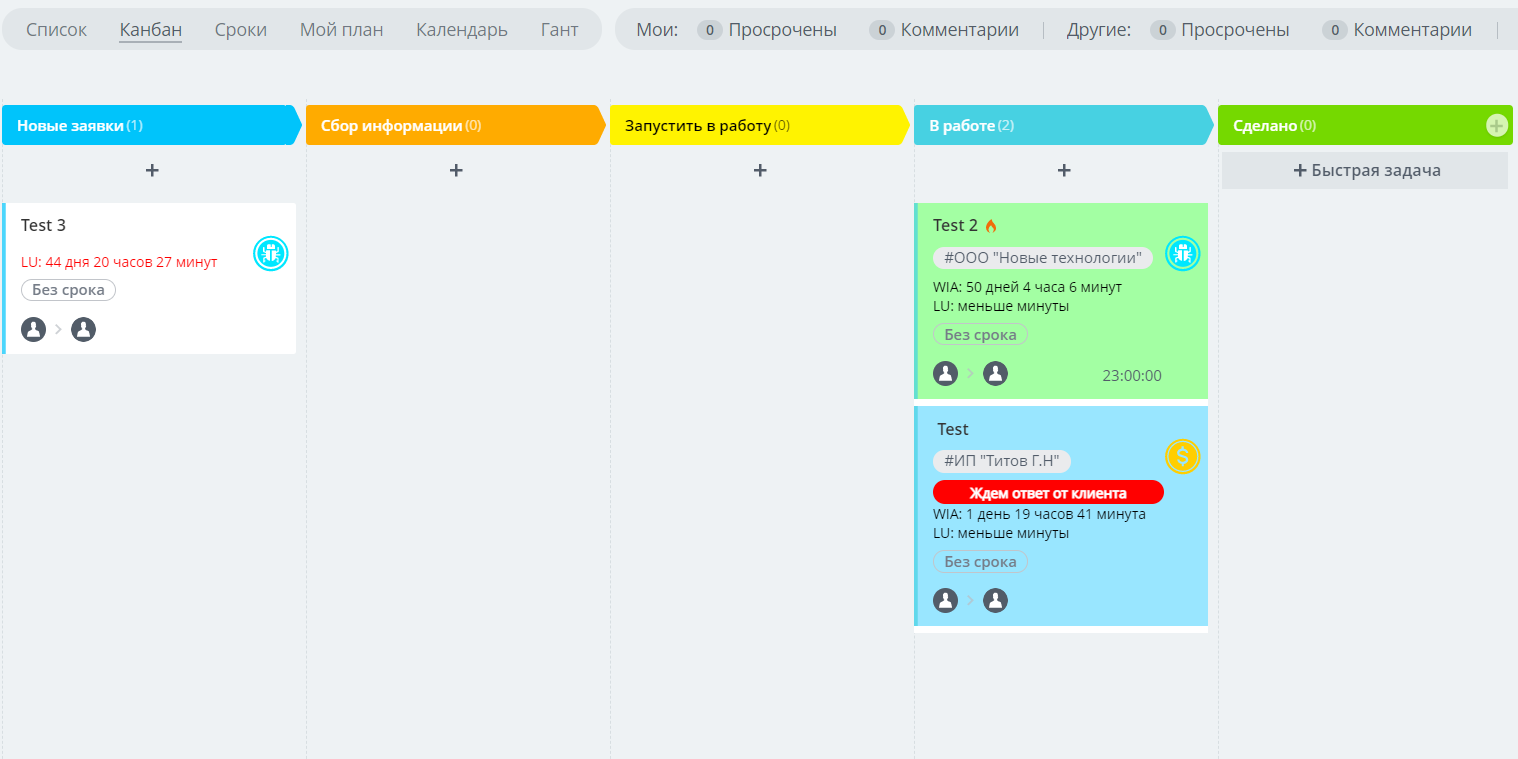Click the green plus icon in Сделано header
Viewport: 1518px width, 759px height.
1496,125
